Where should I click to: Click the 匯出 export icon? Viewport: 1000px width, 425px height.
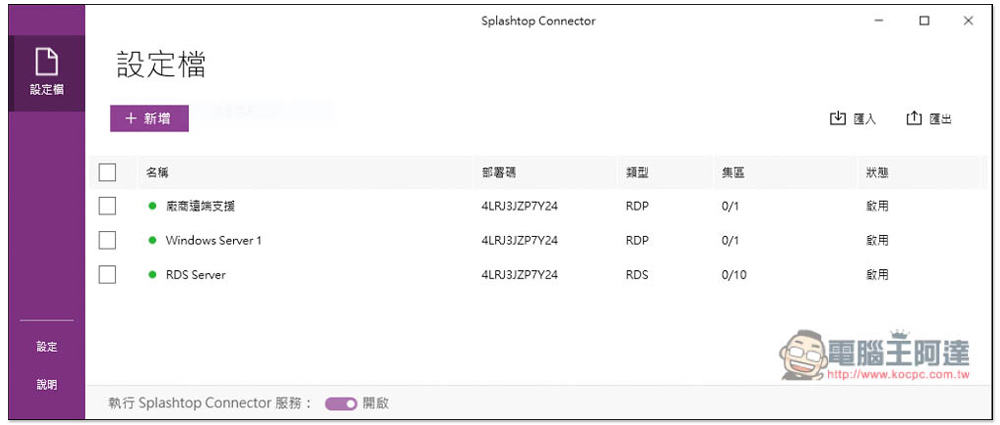[x=914, y=119]
